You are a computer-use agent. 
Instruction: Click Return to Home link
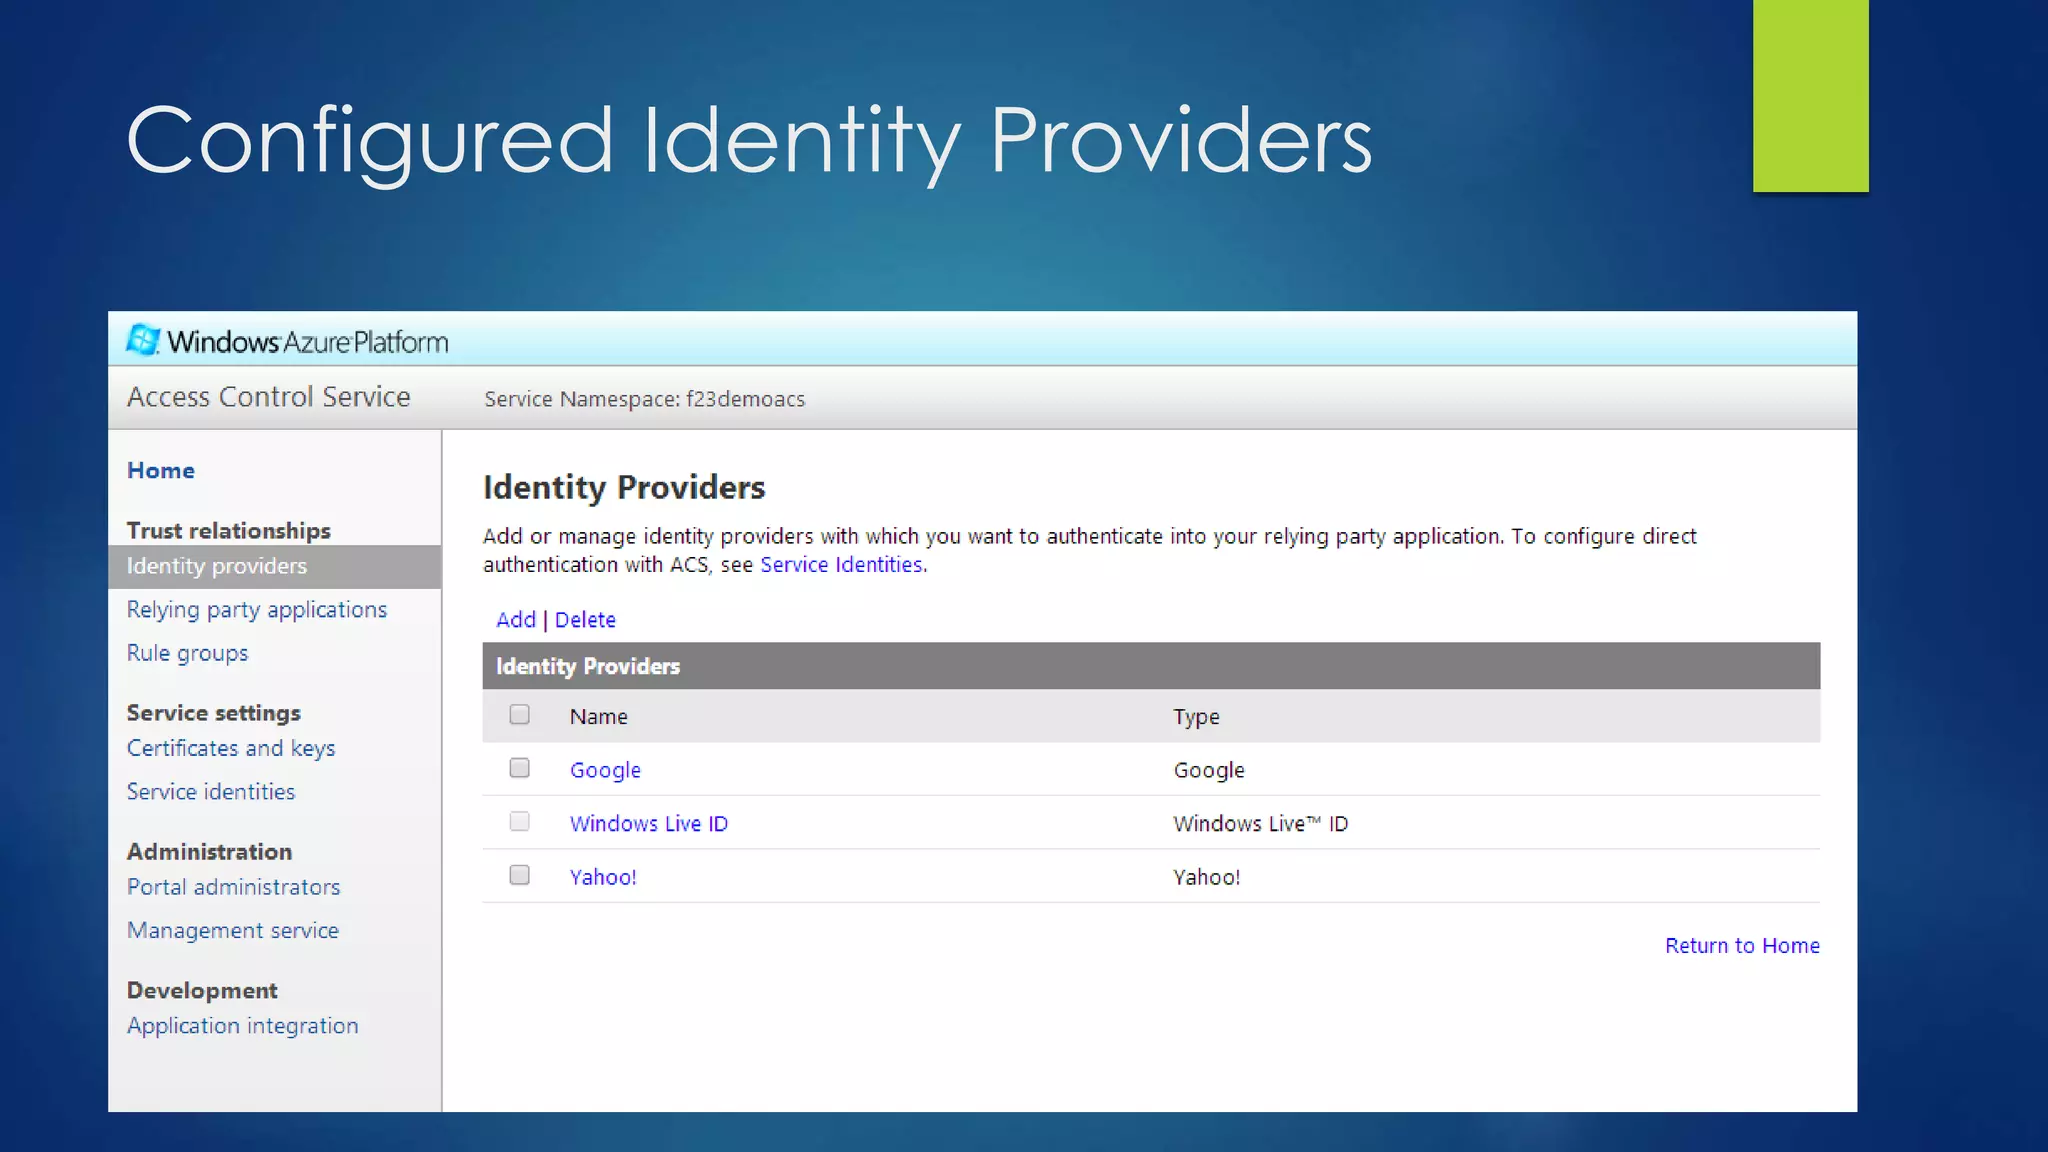tap(1741, 945)
